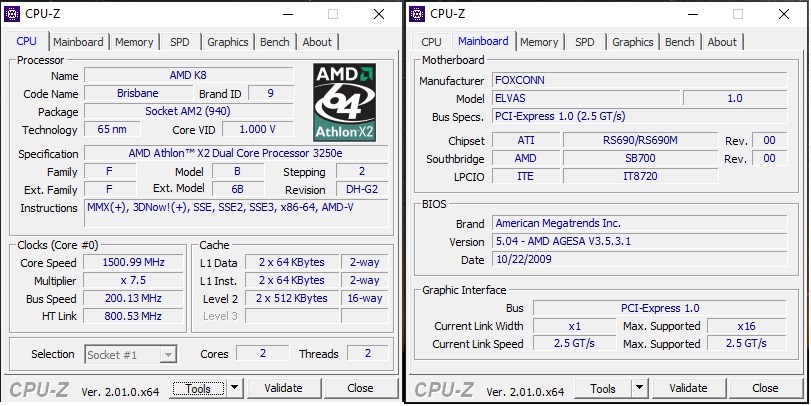Close the left CPU-Z window with X

(x=379, y=14)
